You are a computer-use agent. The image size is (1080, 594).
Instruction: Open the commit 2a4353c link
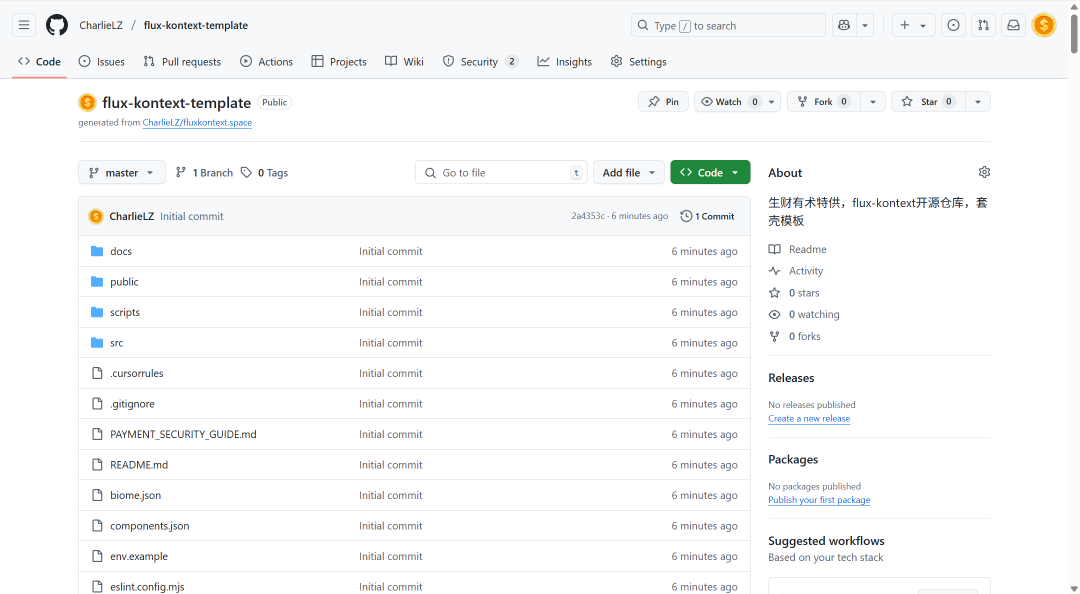click(x=588, y=216)
